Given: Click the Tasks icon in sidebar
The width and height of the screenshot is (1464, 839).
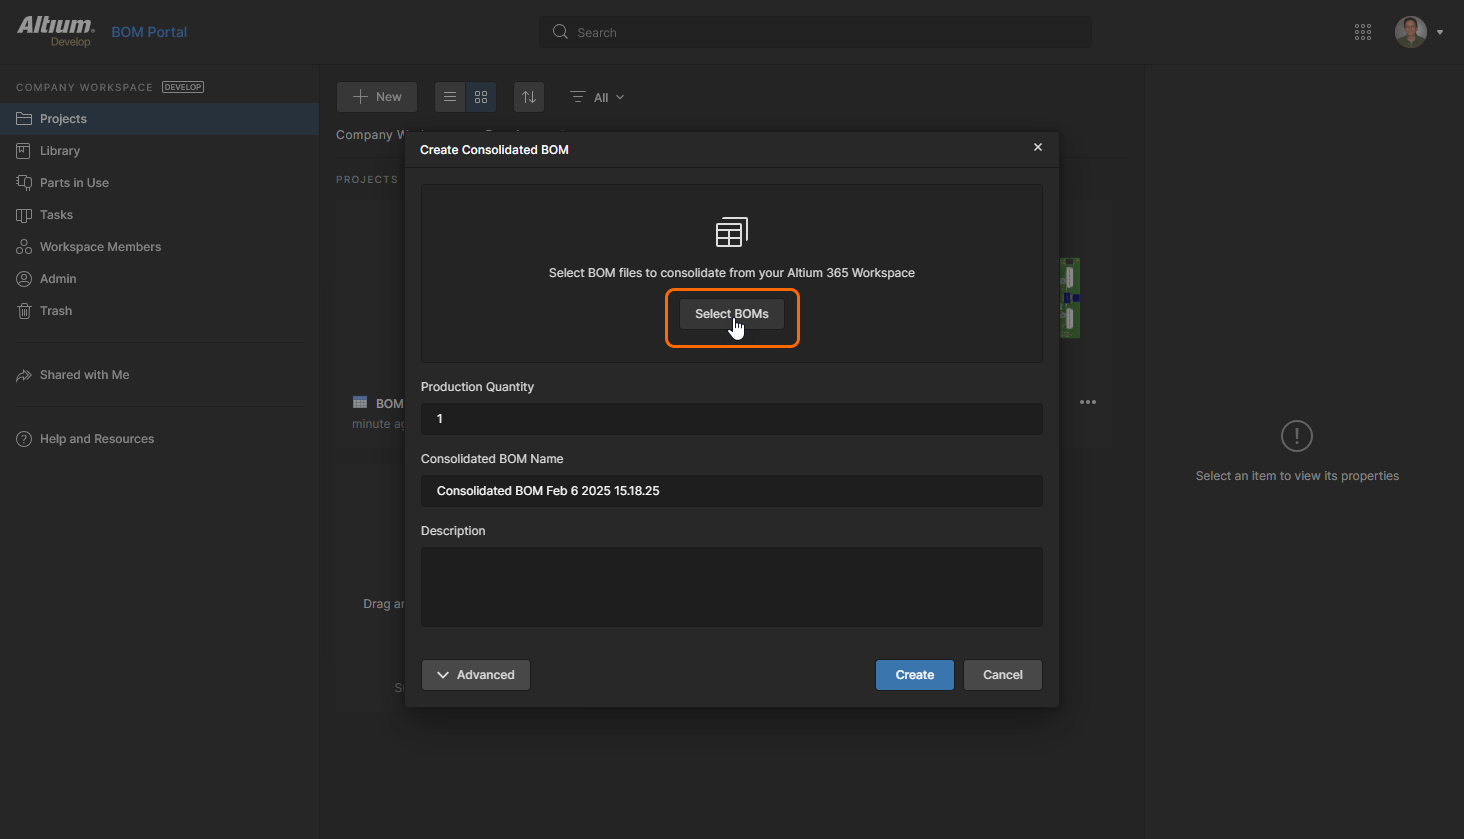Looking at the screenshot, I should click(x=24, y=215).
